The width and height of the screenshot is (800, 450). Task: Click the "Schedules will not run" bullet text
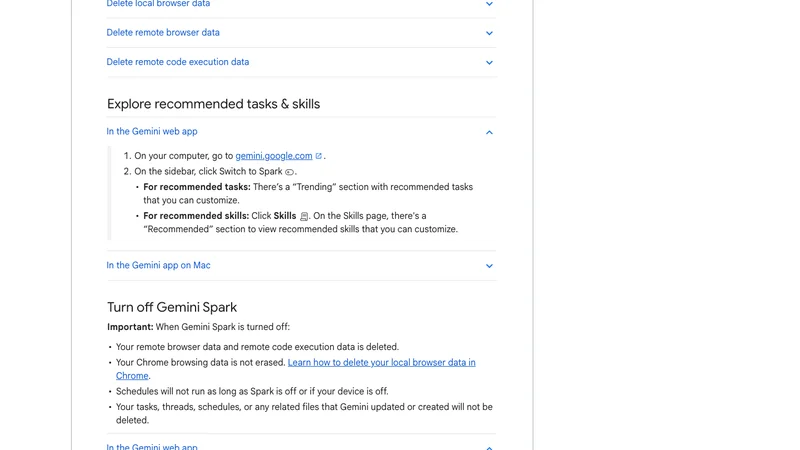252,391
